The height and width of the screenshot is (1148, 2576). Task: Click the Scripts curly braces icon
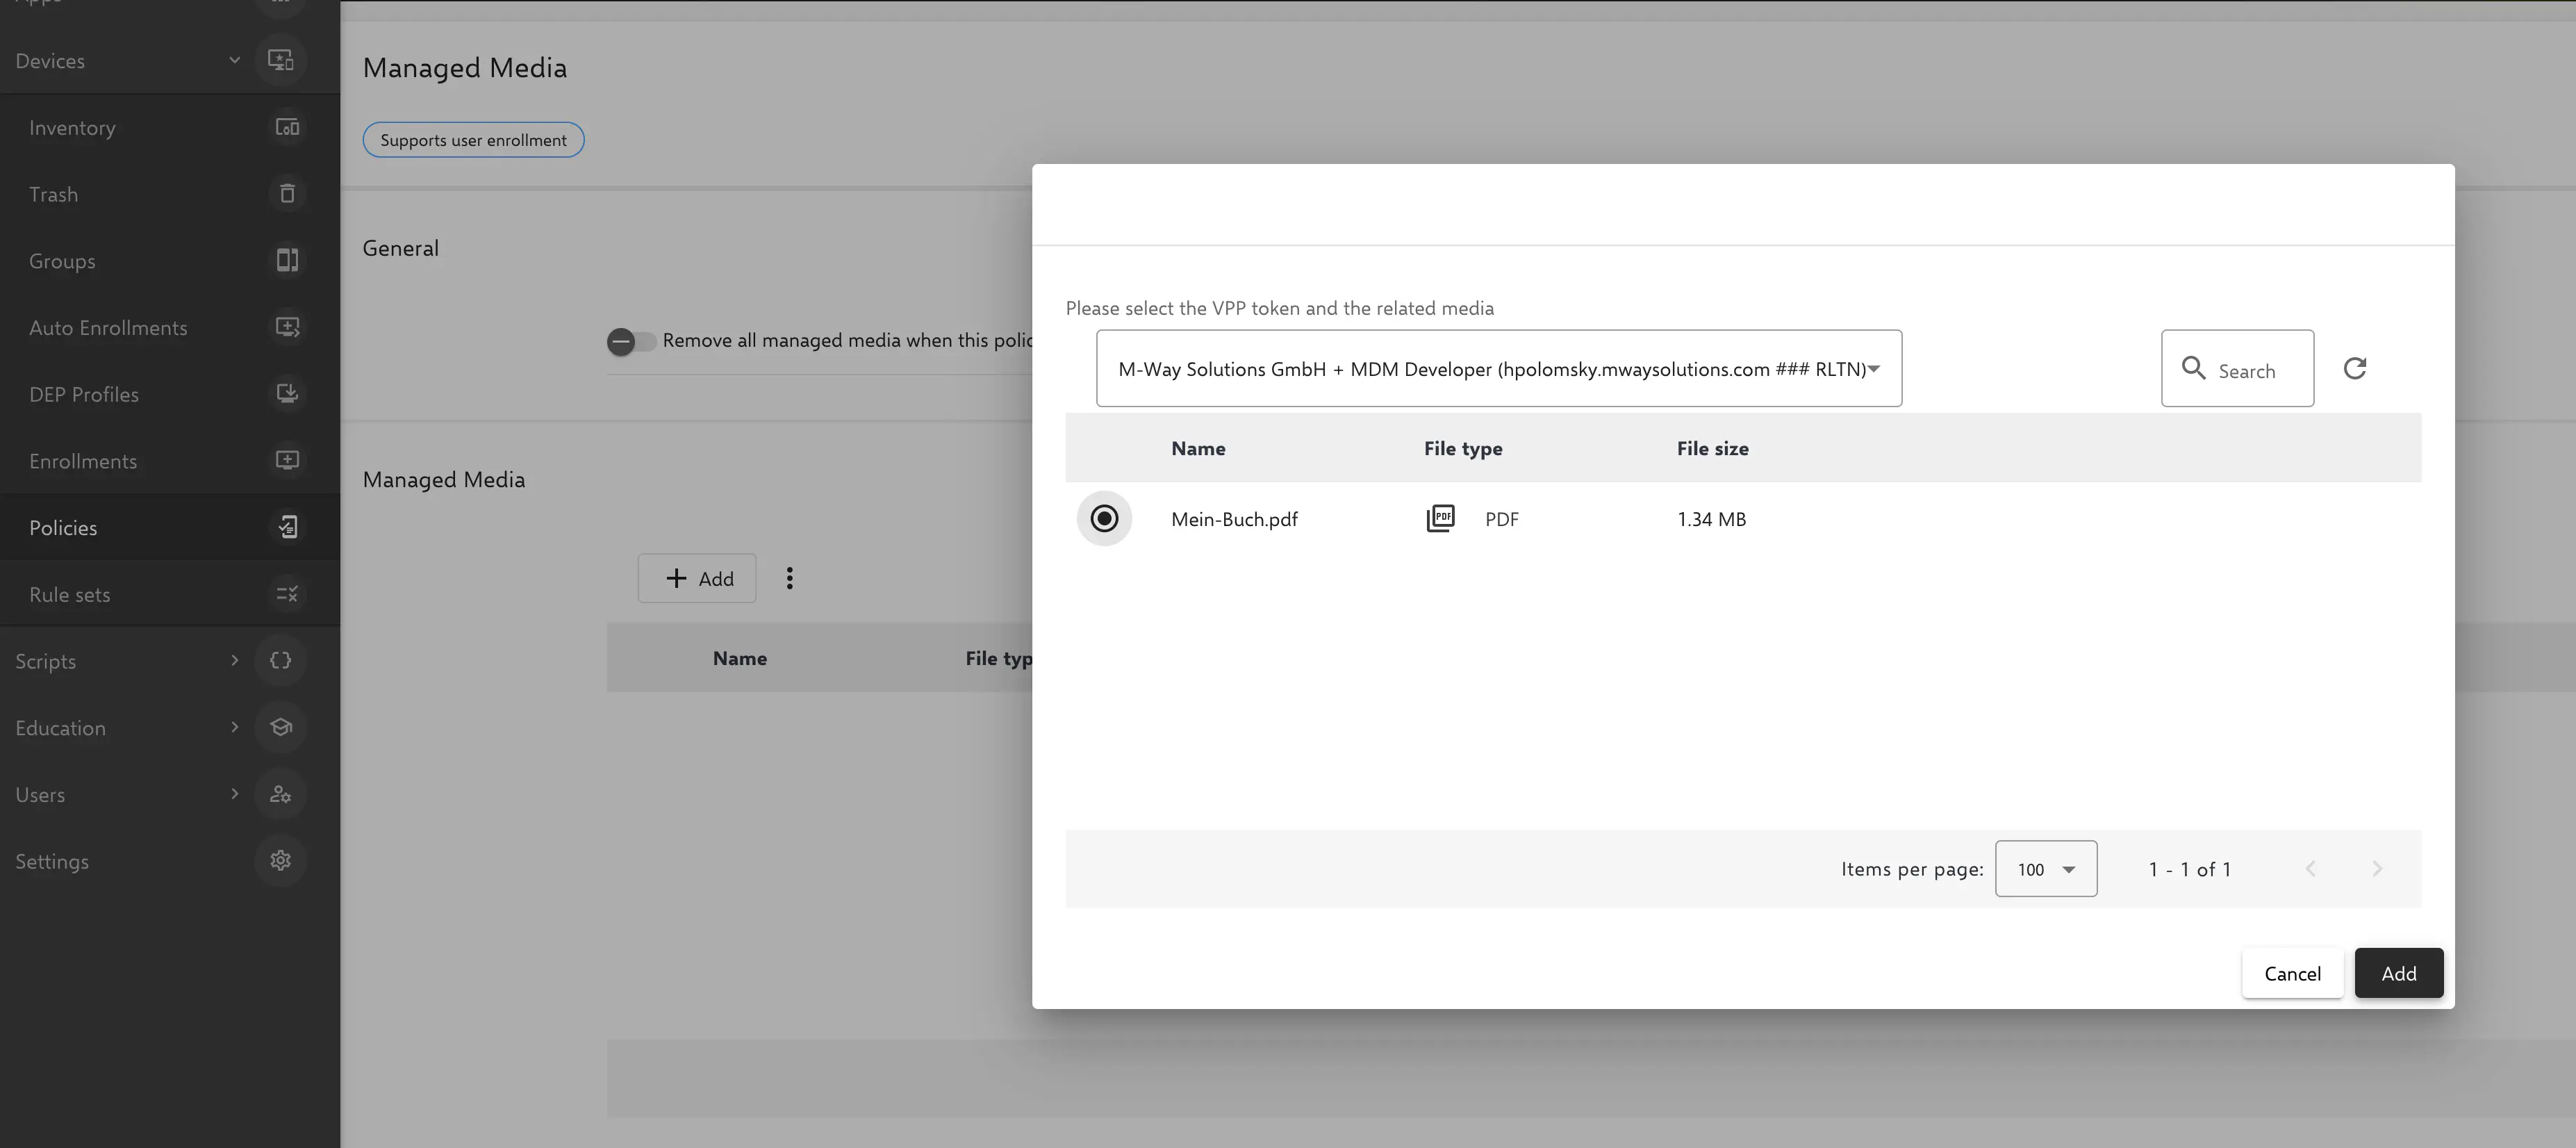pyautogui.click(x=280, y=660)
